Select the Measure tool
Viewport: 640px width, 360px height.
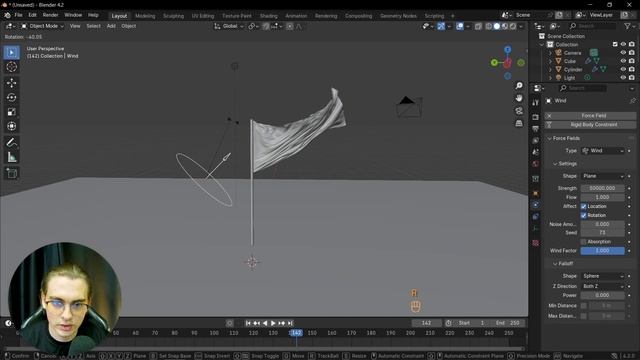(x=11, y=157)
